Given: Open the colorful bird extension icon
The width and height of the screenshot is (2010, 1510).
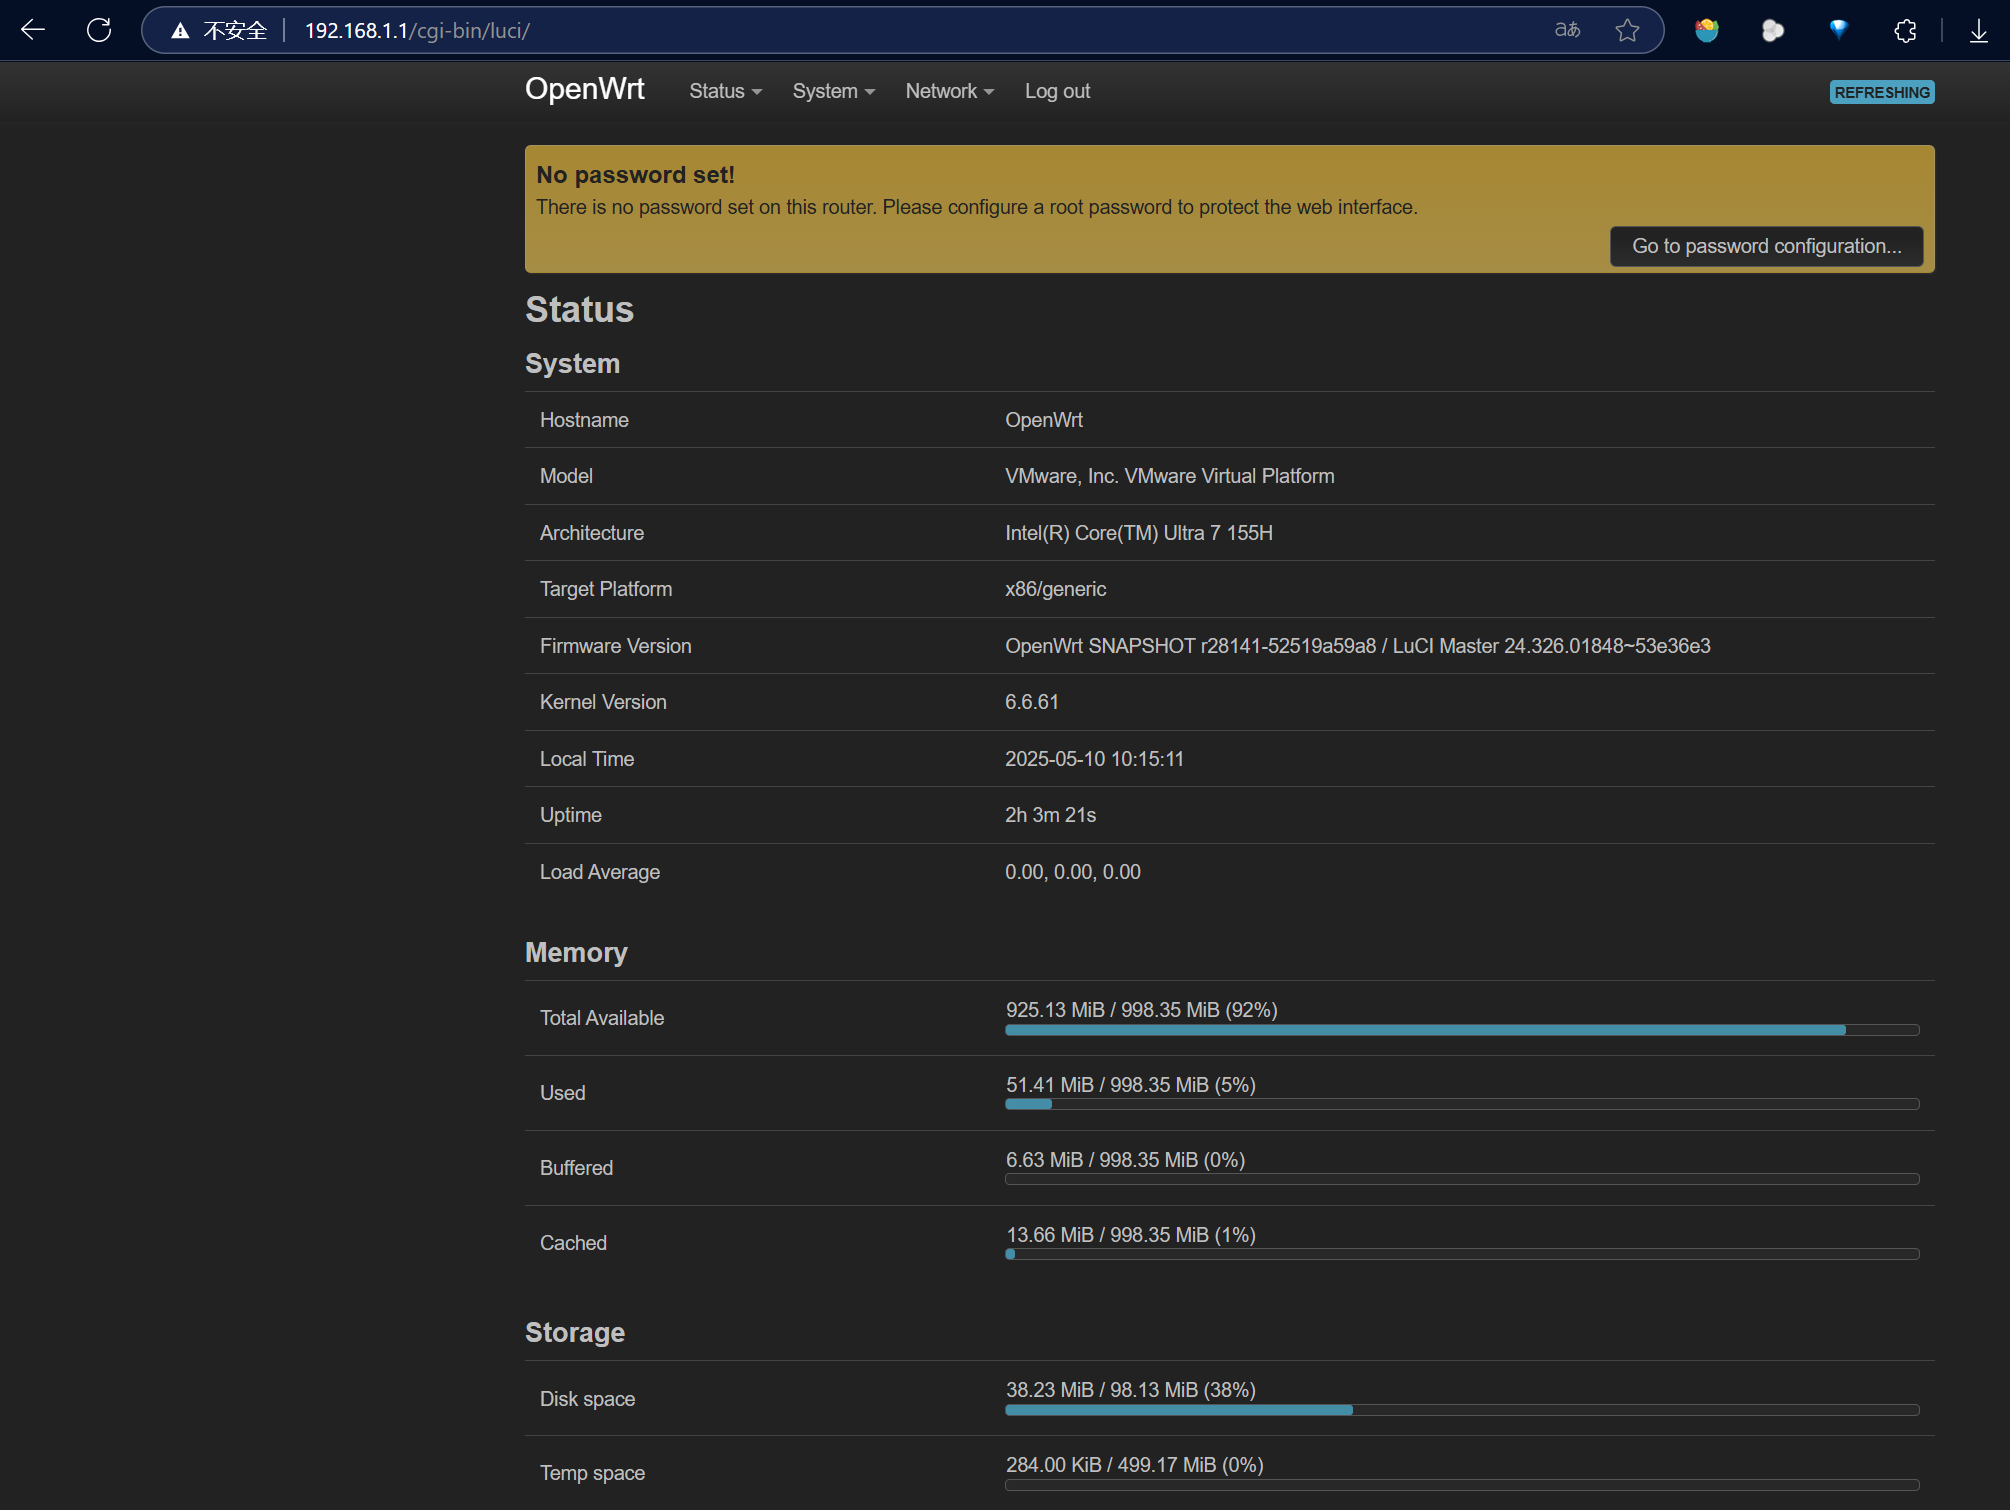Looking at the screenshot, I should pos(1707,30).
